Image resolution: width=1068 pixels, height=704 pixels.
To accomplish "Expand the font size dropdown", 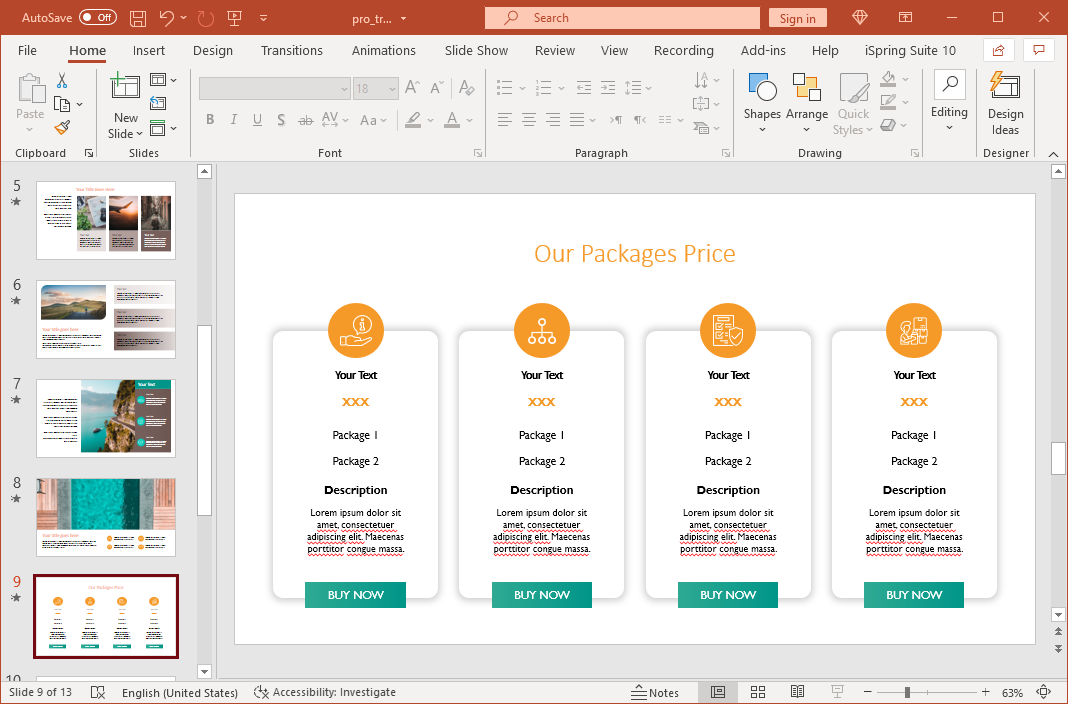I will (390, 89).
